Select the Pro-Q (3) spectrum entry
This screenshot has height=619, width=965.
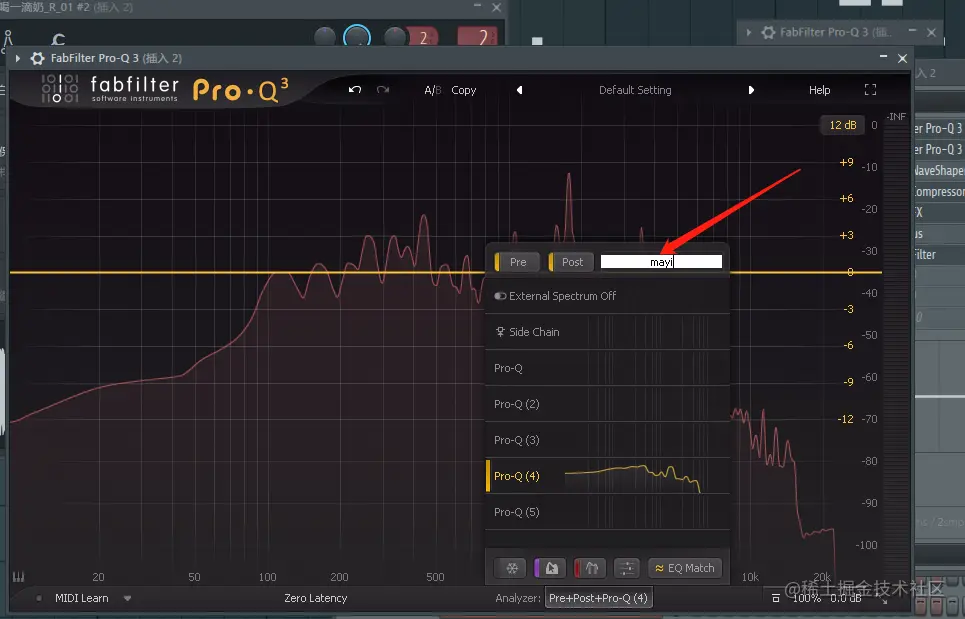pos(607,440)
